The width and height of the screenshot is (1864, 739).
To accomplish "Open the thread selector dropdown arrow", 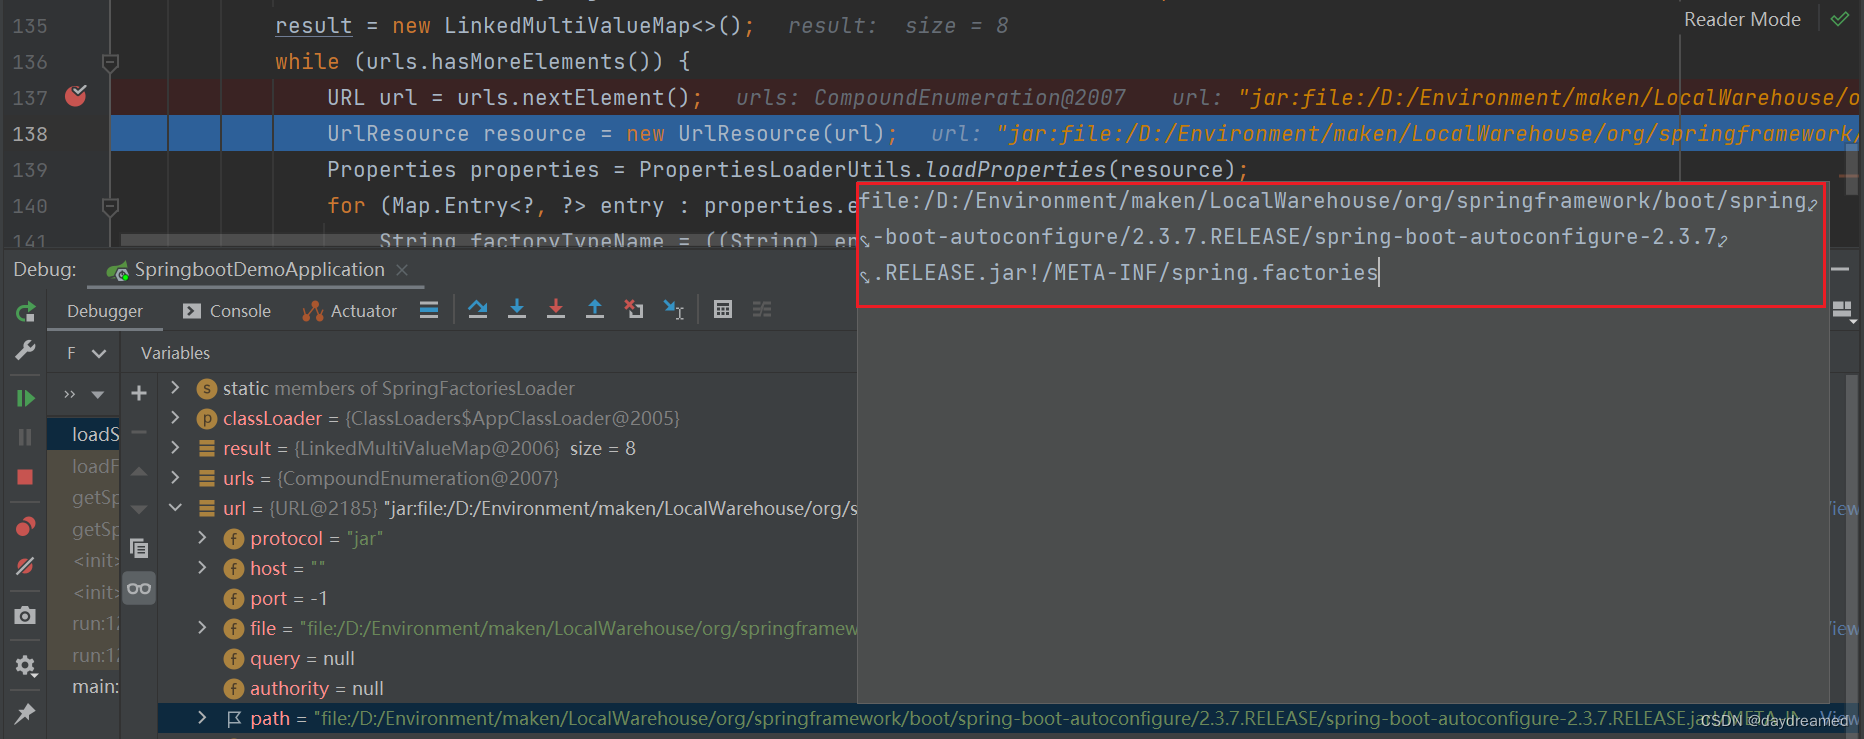I will [x=97, y=394].
